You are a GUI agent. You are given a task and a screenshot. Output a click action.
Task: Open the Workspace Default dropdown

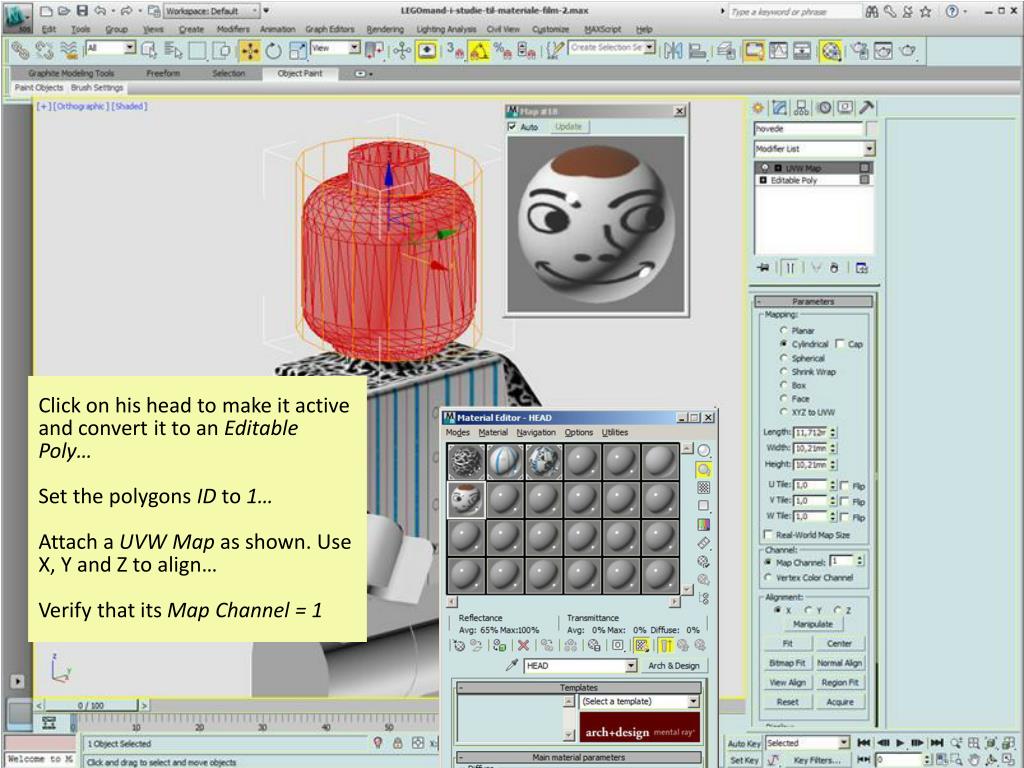[x=211, y=11]
